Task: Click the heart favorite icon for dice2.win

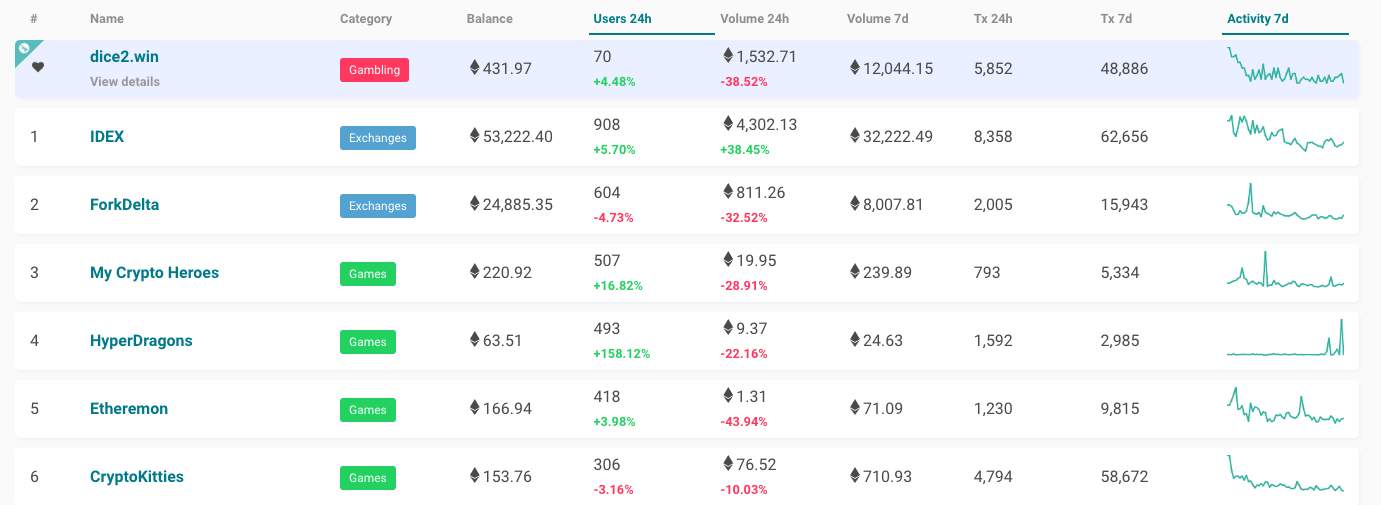Action: tap(38, 67)
